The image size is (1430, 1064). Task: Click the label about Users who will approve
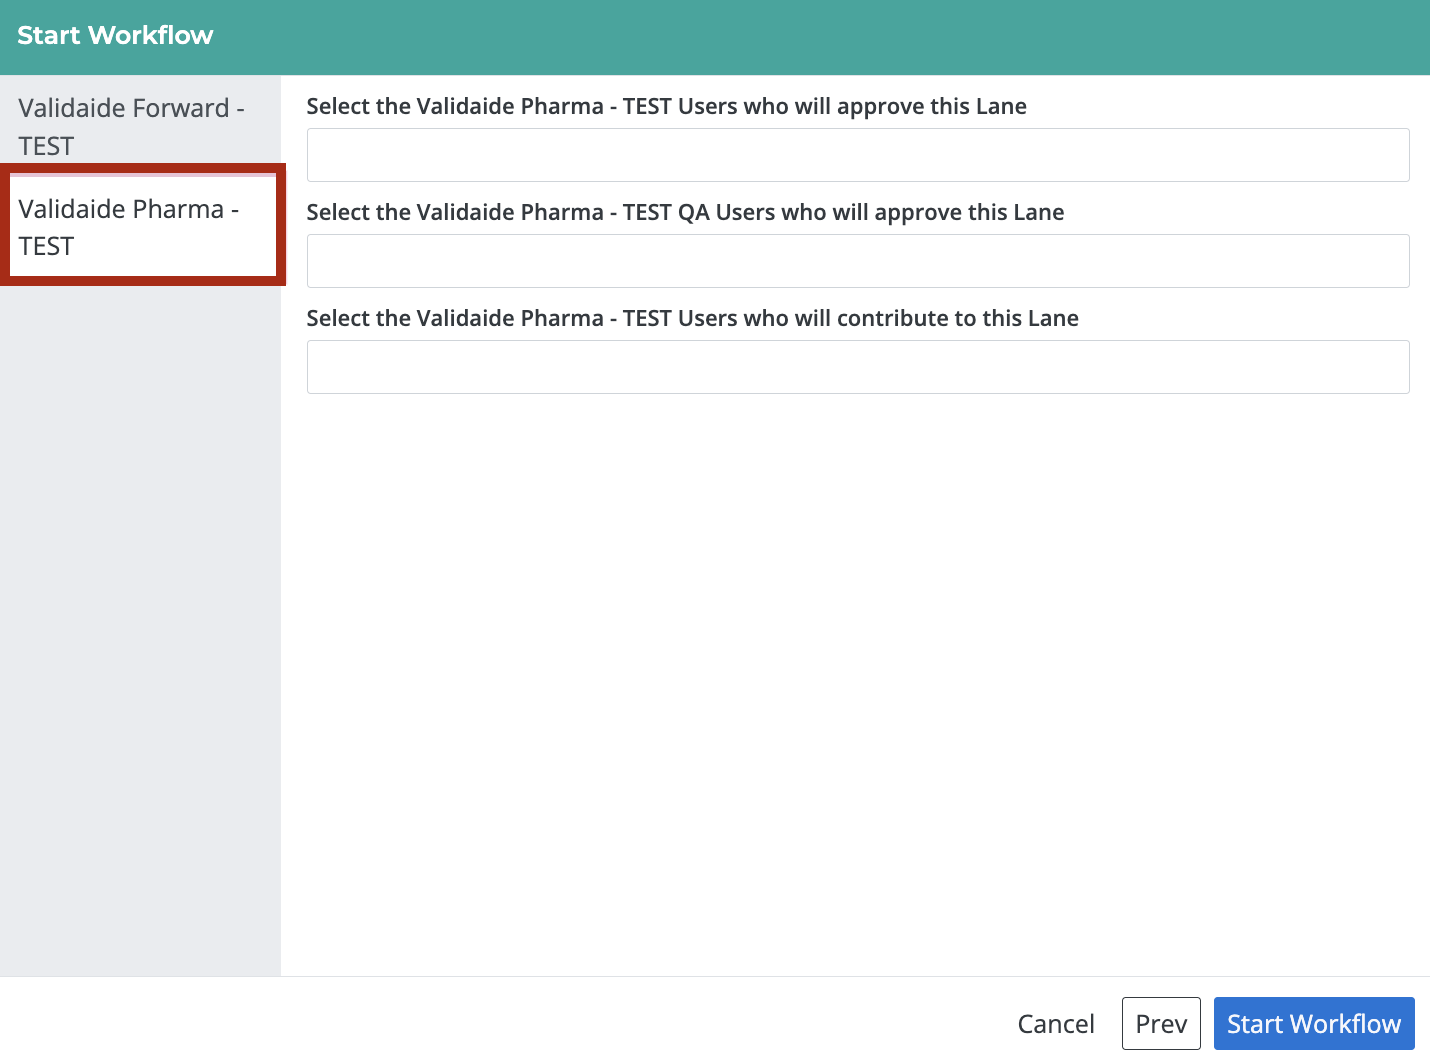[667, 106]
